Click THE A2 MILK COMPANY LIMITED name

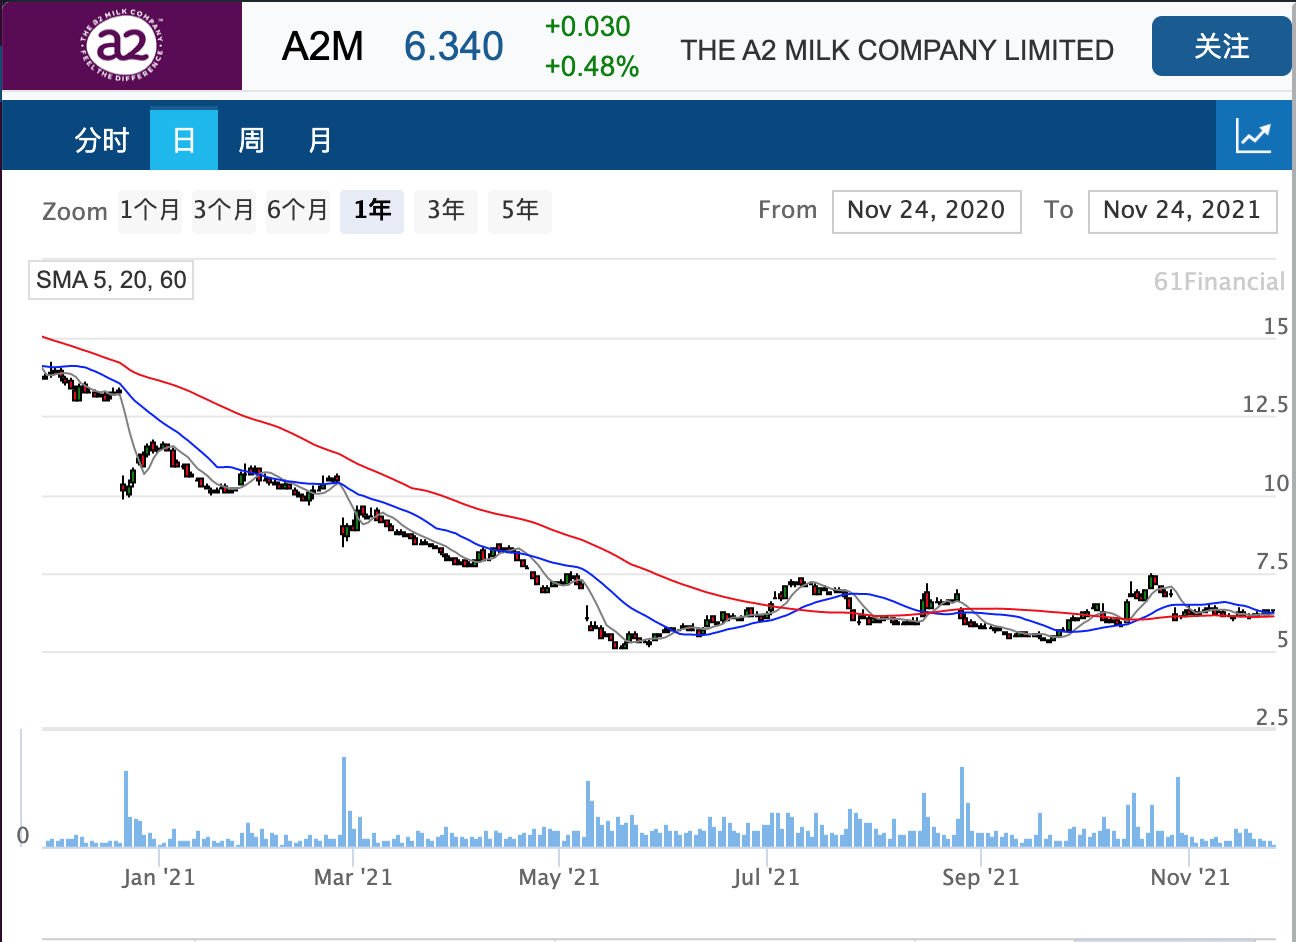897,50
